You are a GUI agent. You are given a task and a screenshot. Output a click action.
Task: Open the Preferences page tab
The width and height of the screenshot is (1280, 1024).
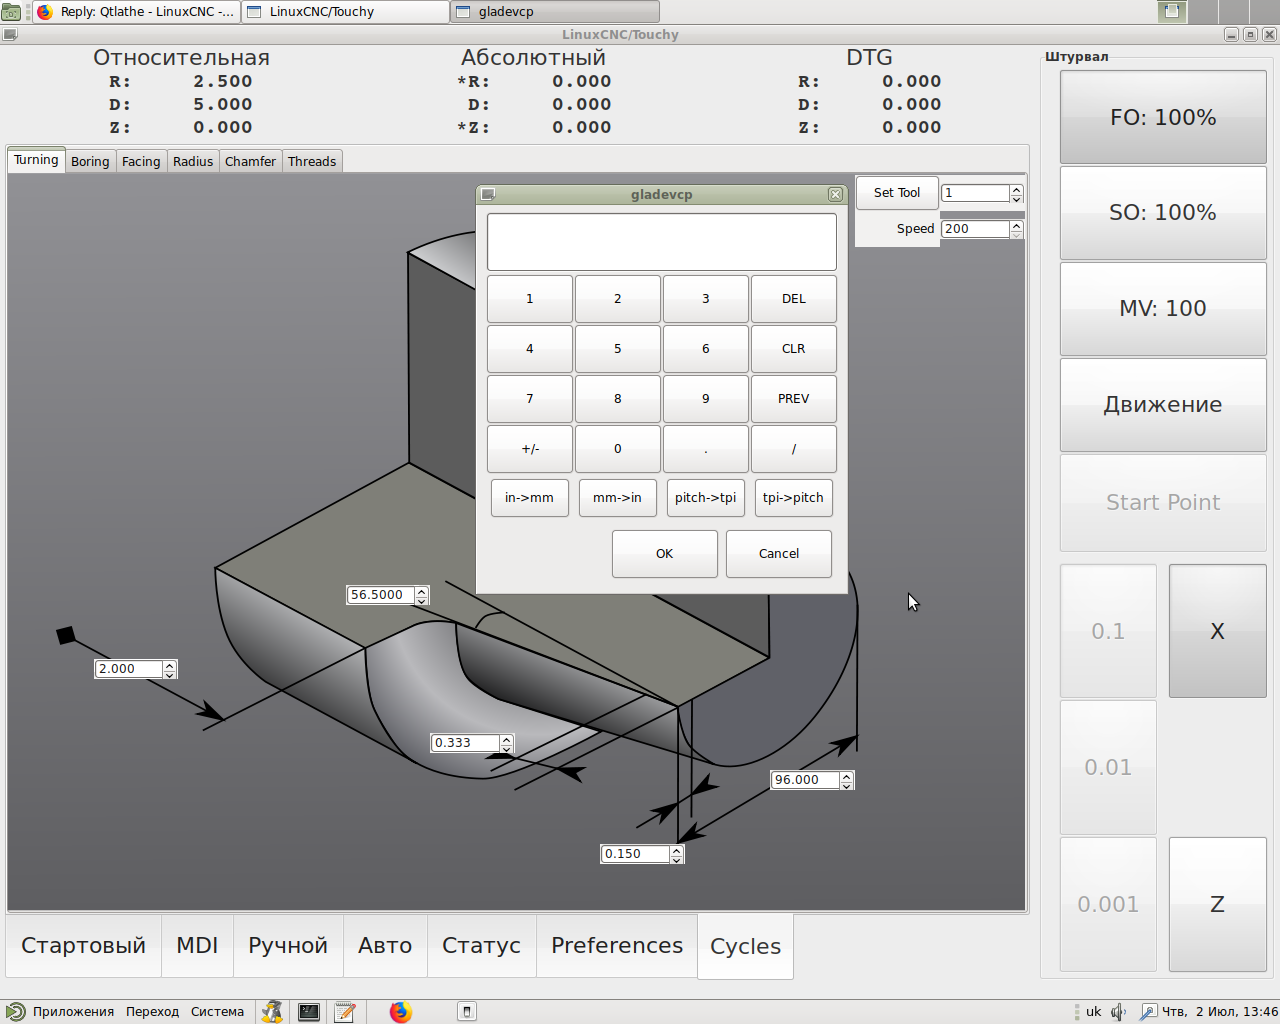pos(617,945)
